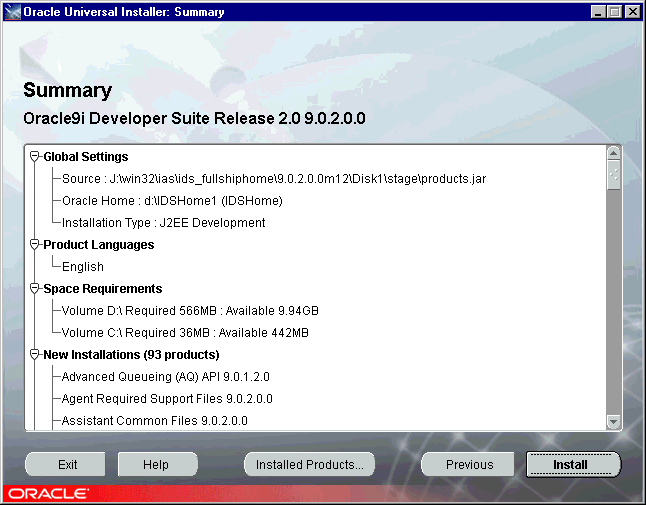
Task: Select Advanced Queueing (AQ) API 9.0.1.2.0
Action: tap(166, 377)
